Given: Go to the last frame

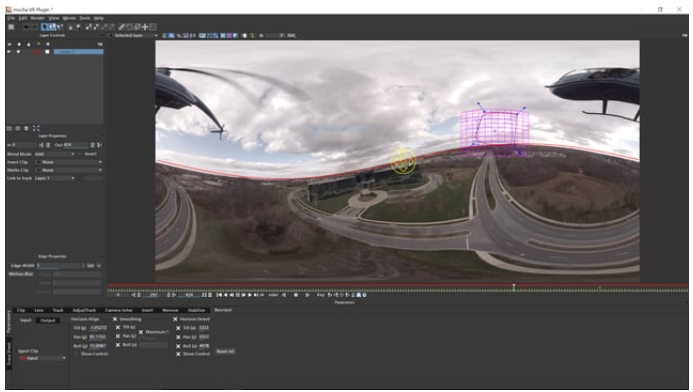Looking at the screenshot, I should coord(255,295).
